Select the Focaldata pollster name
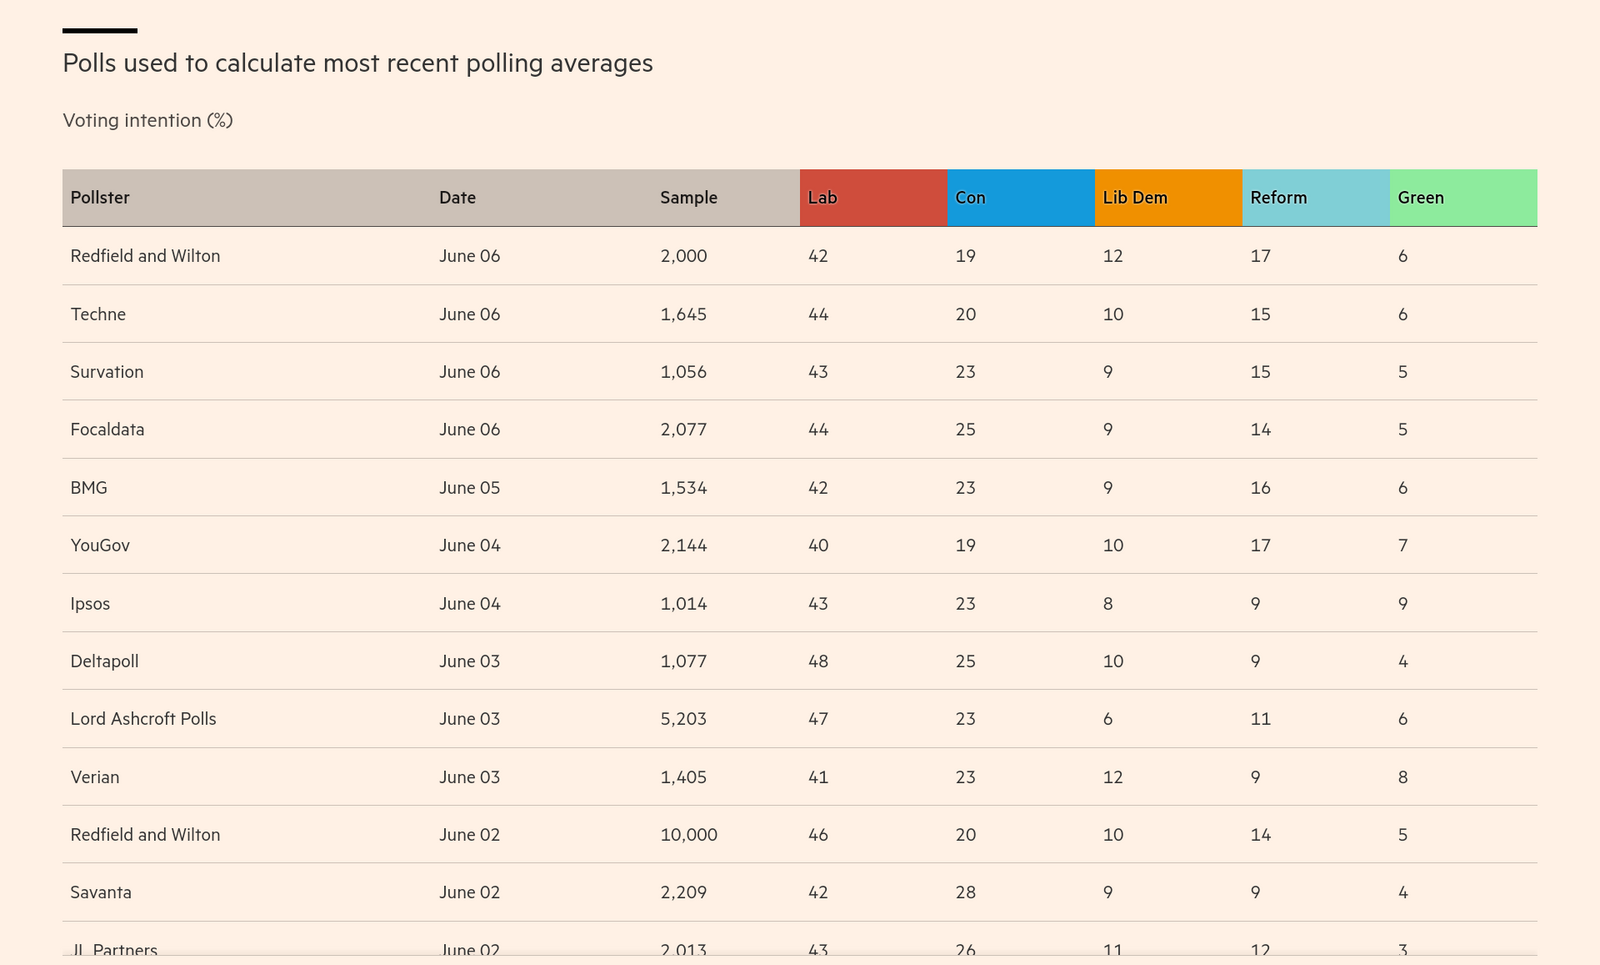The height and width of the screenshot is (965, 1600). pos(107,430)
